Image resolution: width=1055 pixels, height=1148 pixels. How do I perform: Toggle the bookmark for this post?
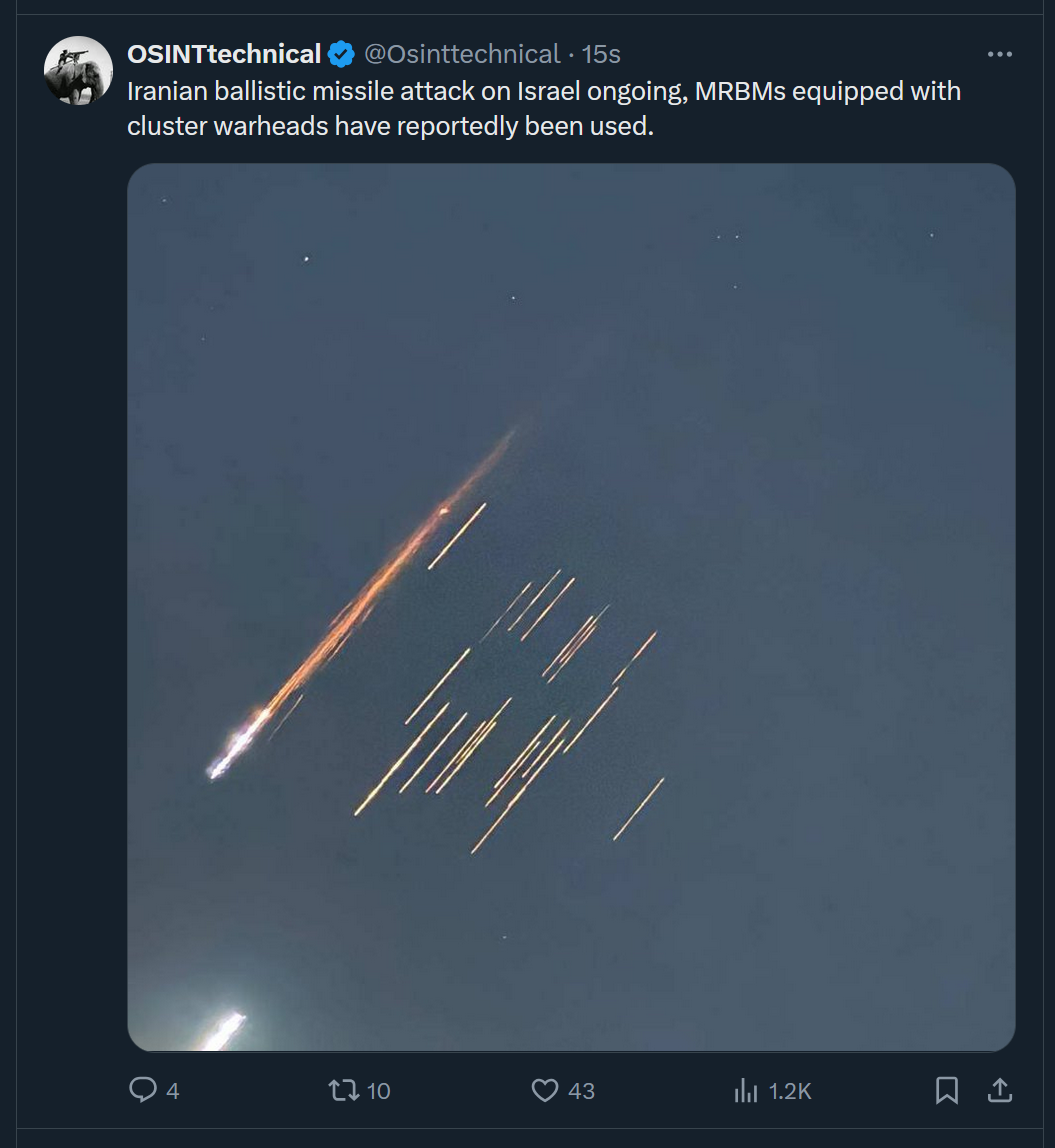[946, 1089]
